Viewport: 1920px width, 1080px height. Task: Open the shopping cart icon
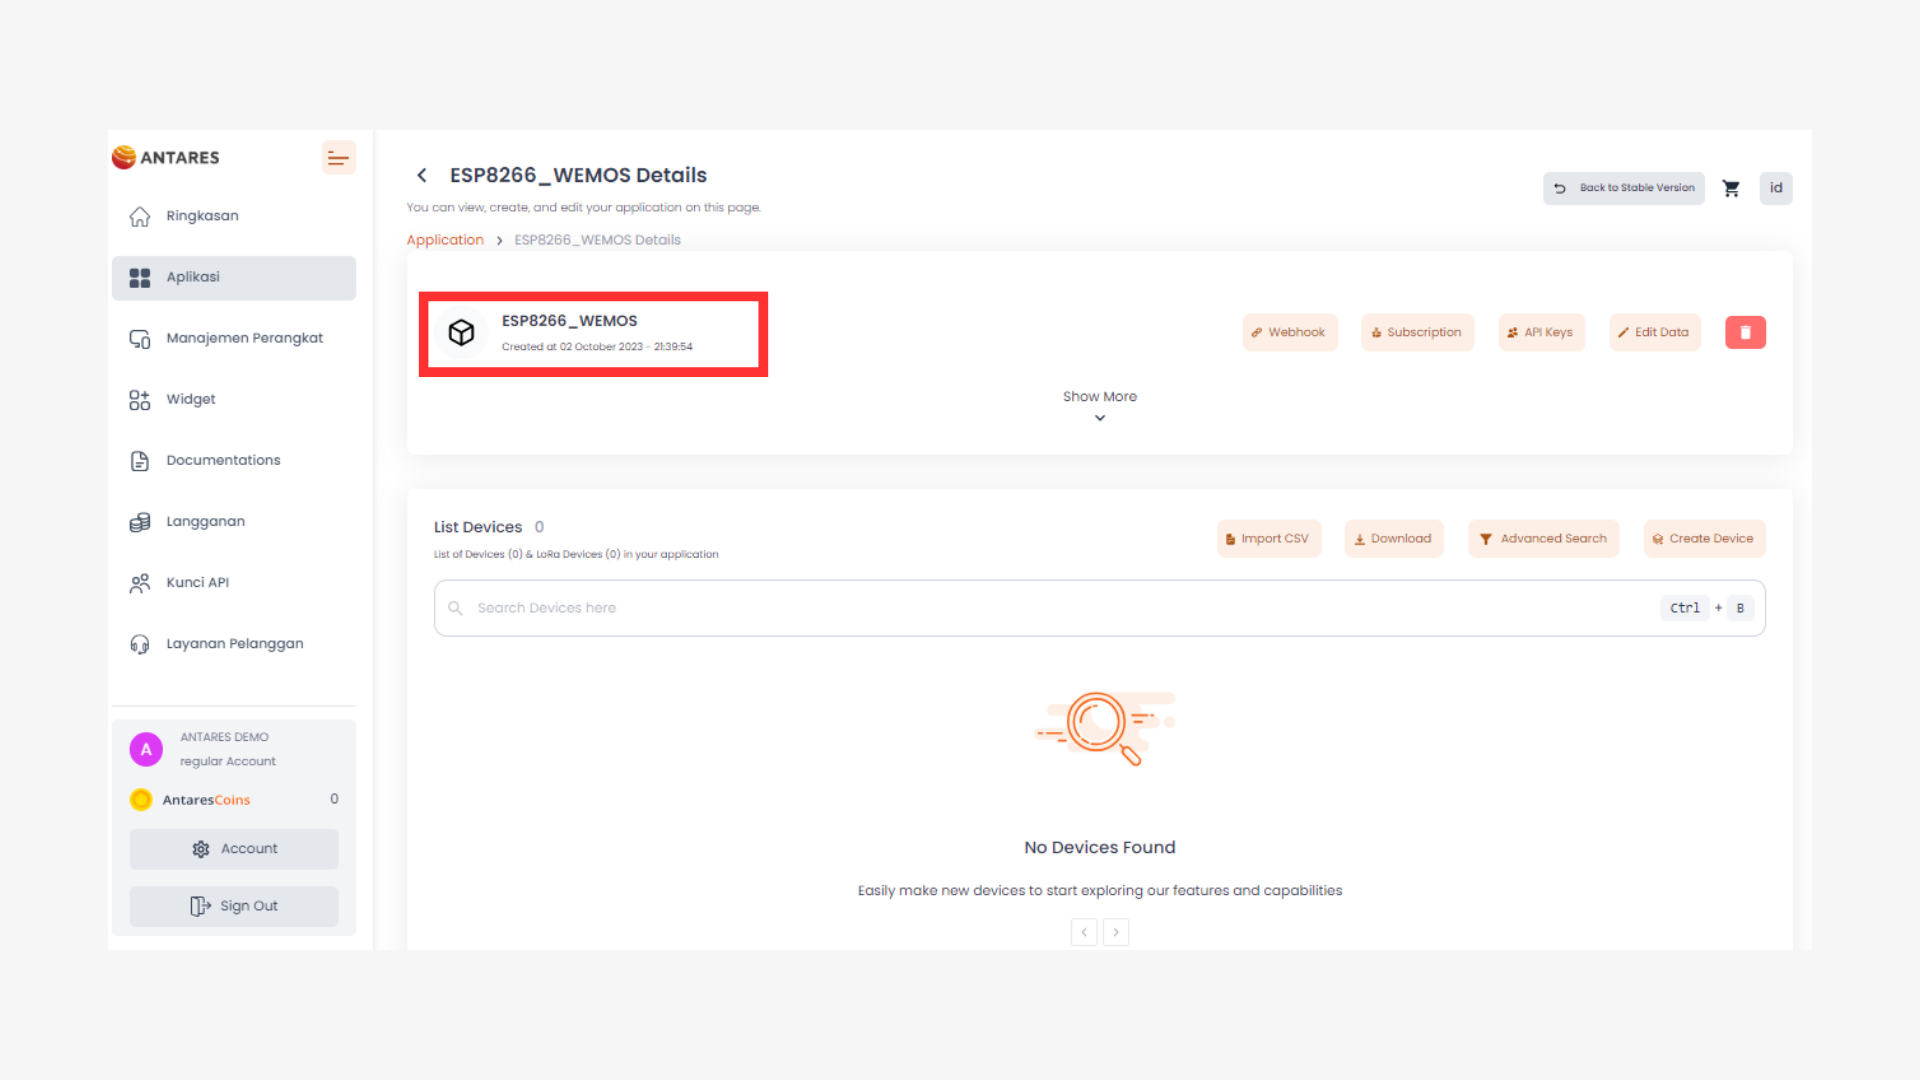[x=1731, y=188]
